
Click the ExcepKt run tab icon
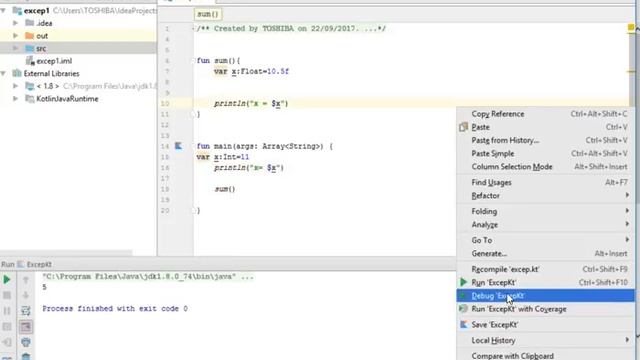[x=21, y=264]
